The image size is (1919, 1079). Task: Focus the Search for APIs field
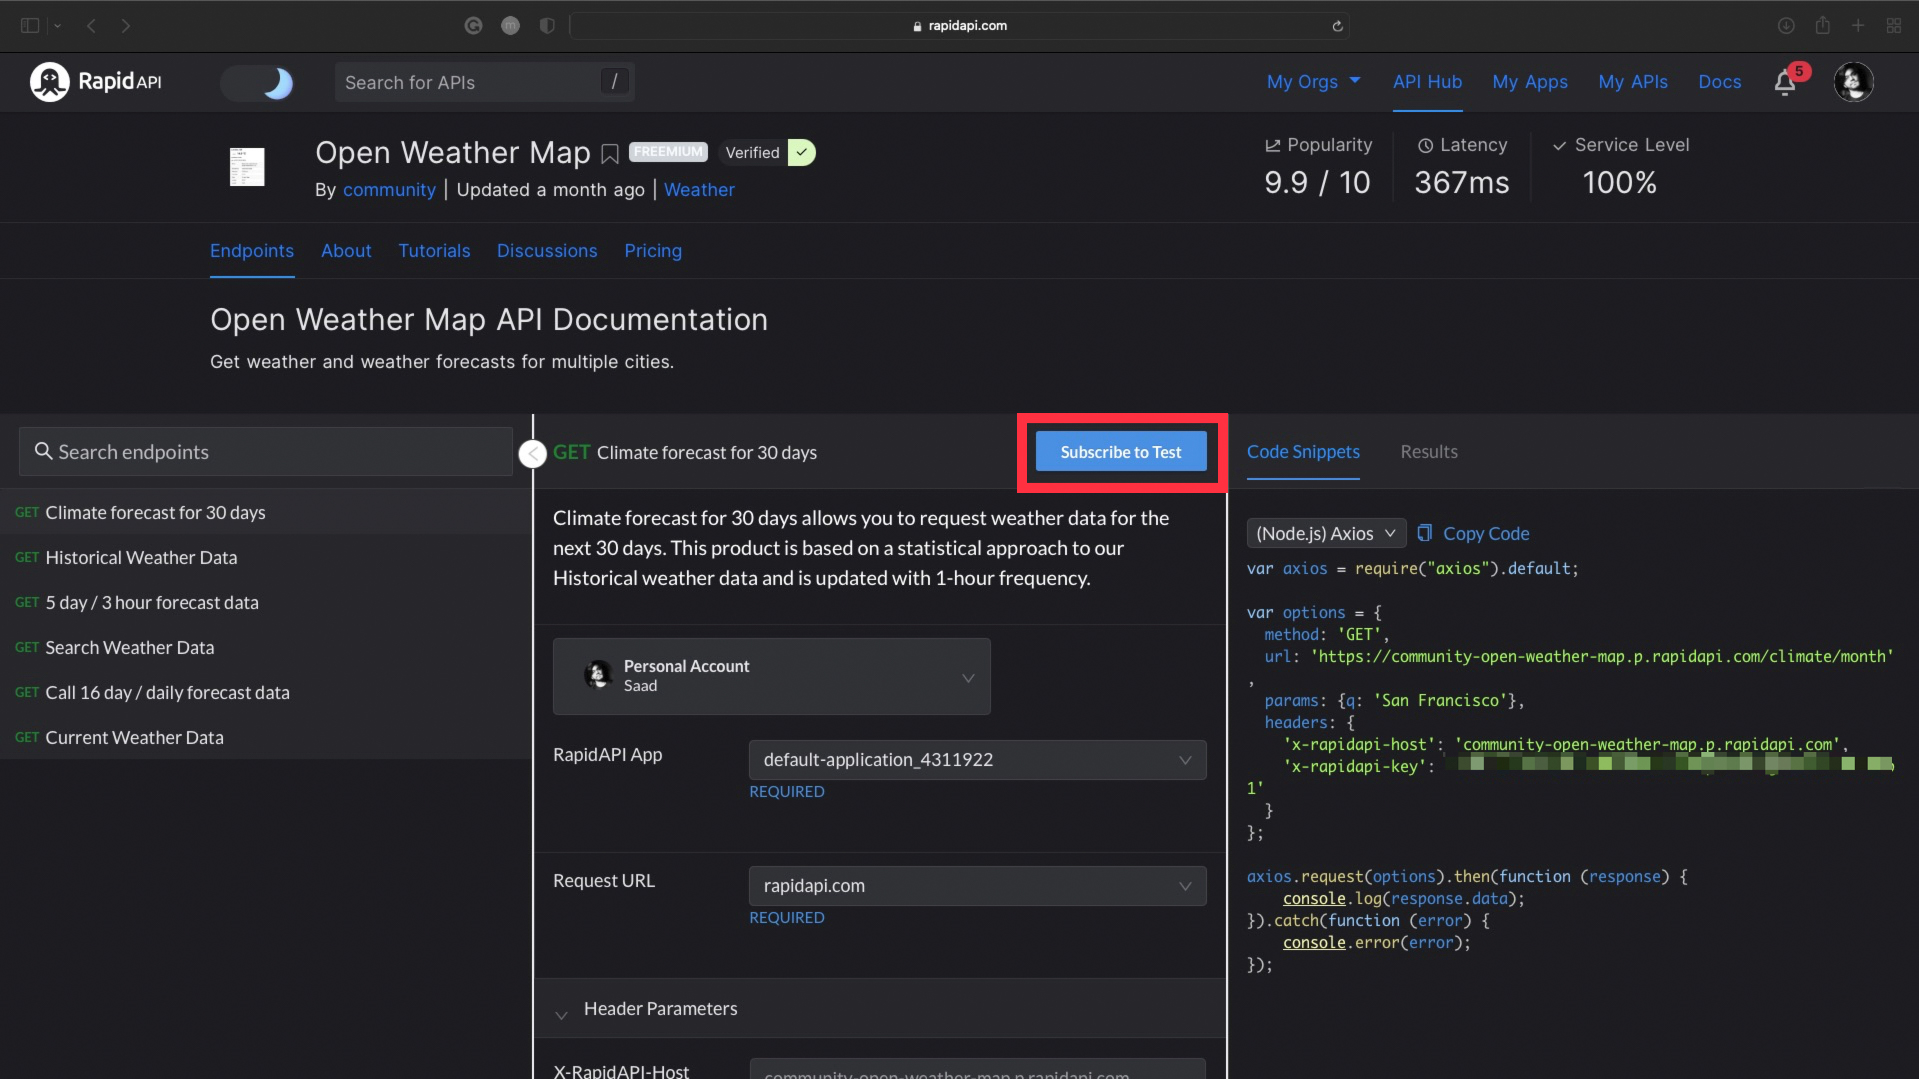click(x=484, y=82)
